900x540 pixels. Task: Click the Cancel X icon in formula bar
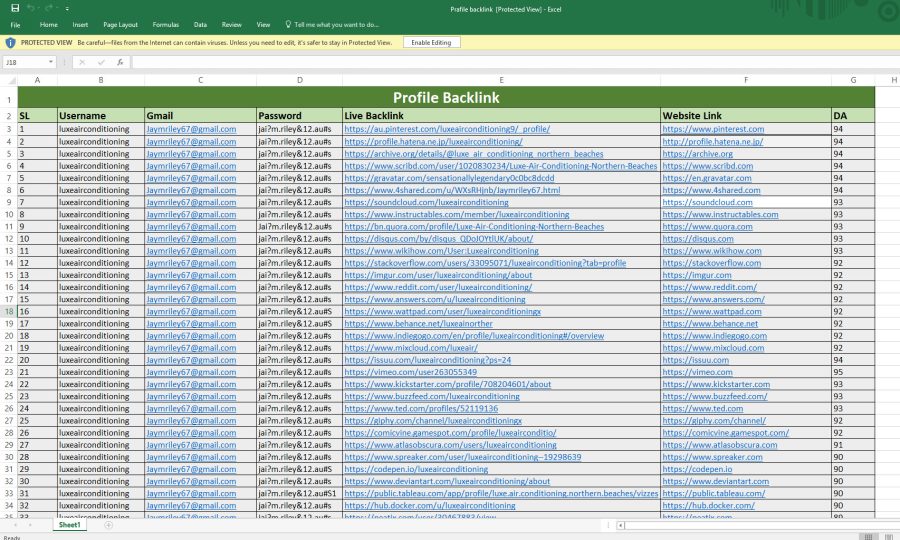82,62
